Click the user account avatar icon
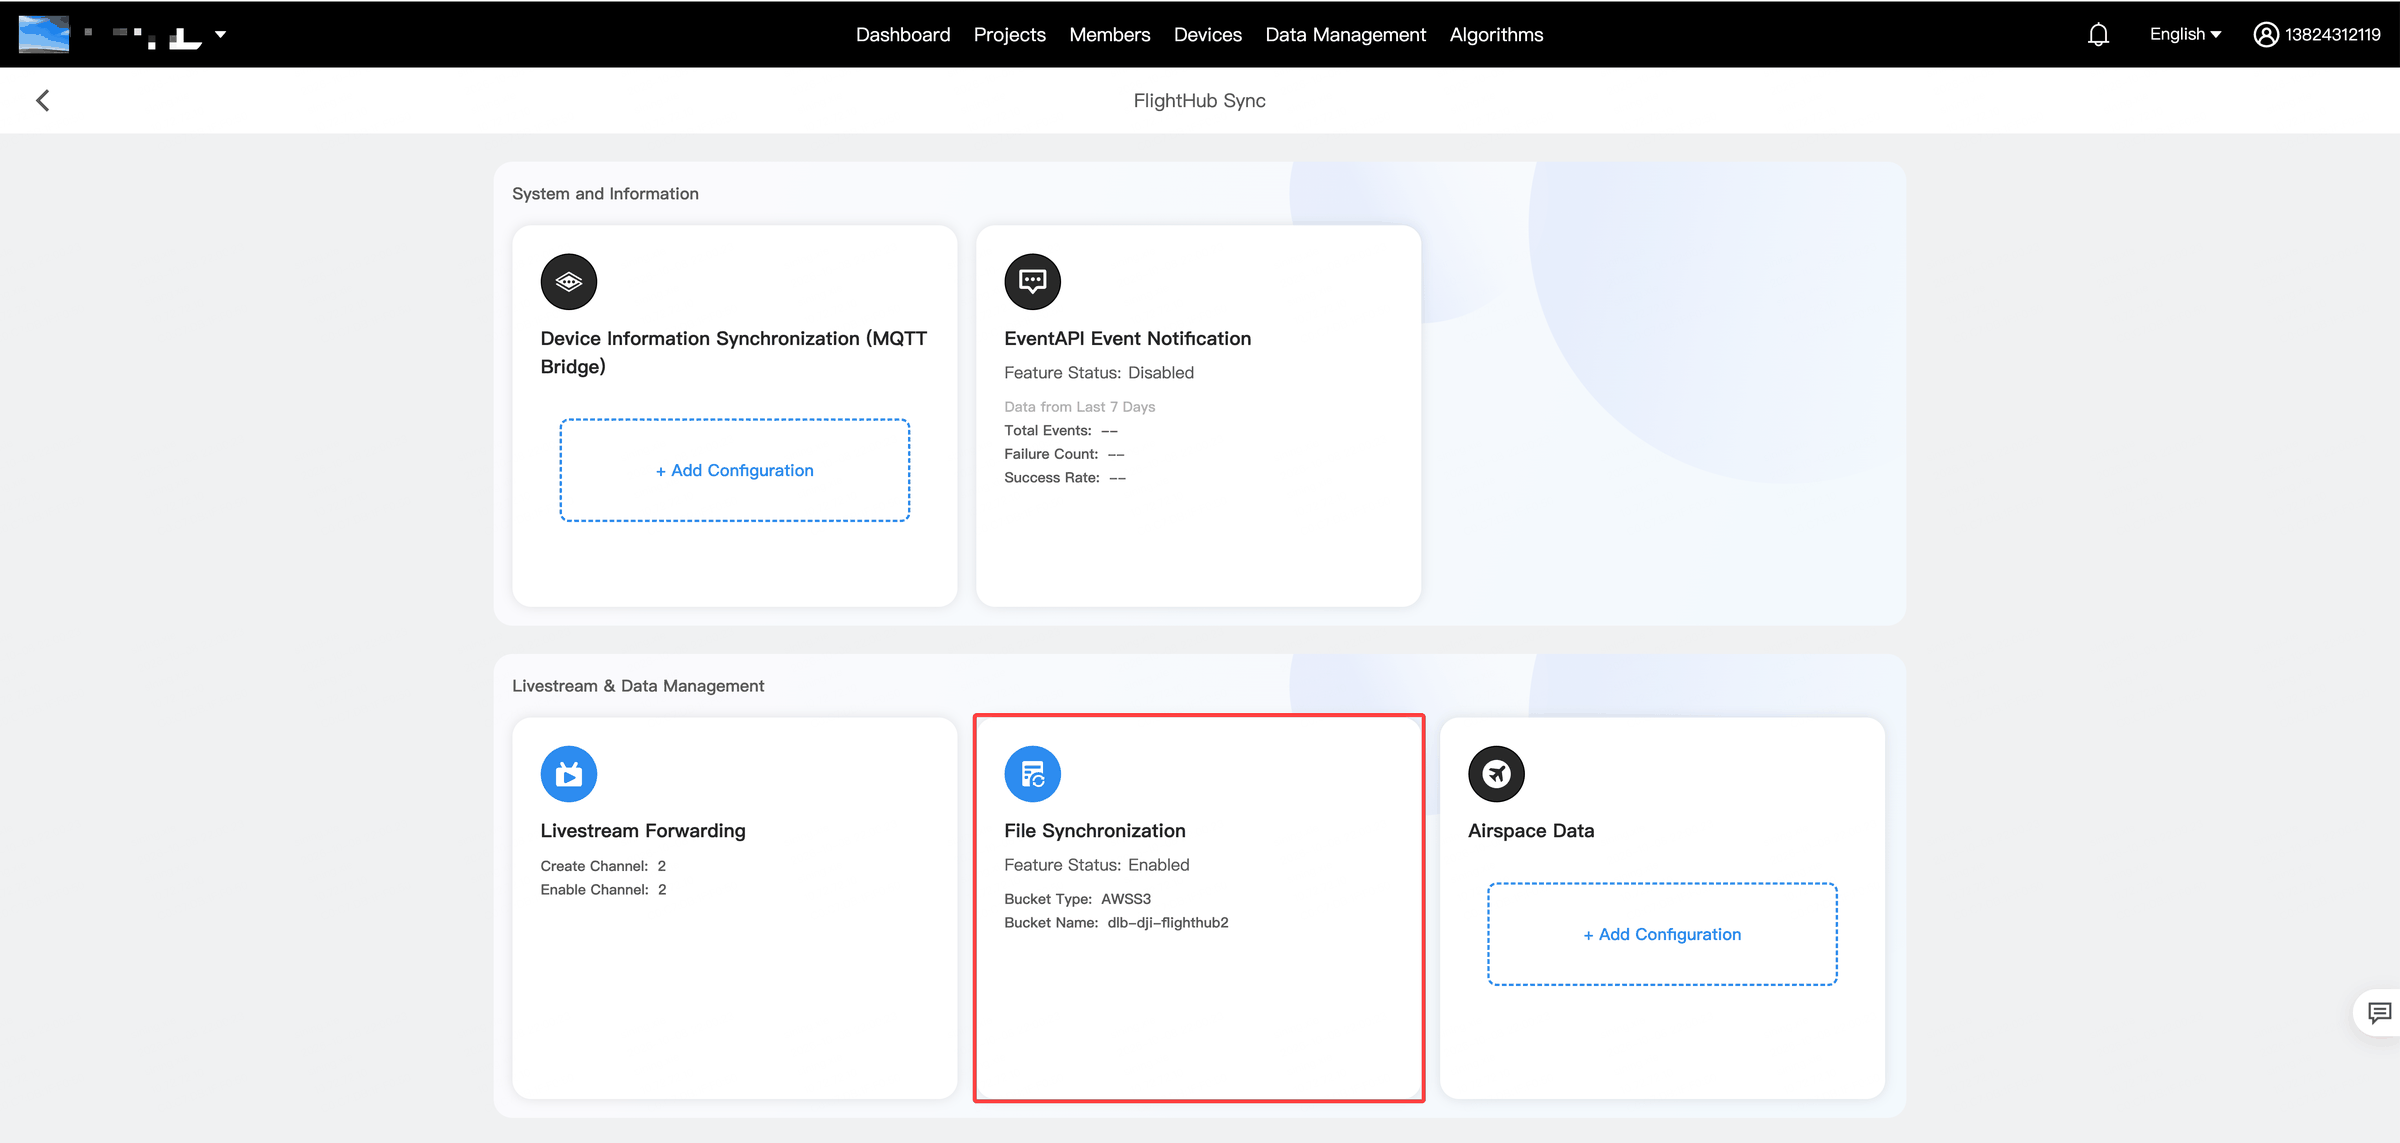Viewport: 2400px width, 1143px height. click(2265, 34)
